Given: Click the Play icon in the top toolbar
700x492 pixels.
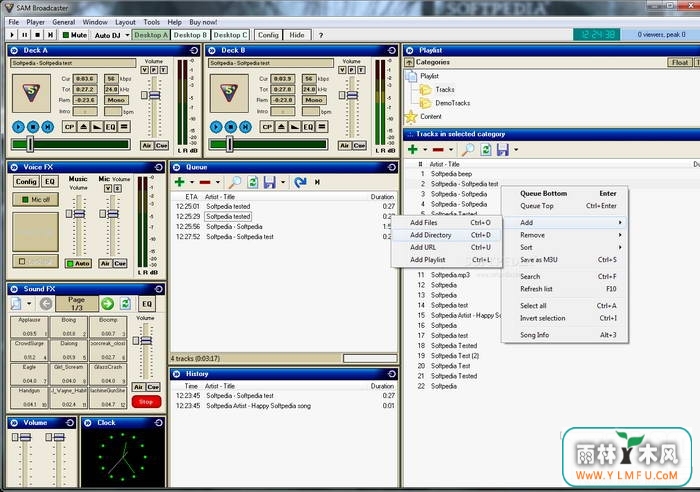Looking at the screenshot, I should tap(12, 35).
